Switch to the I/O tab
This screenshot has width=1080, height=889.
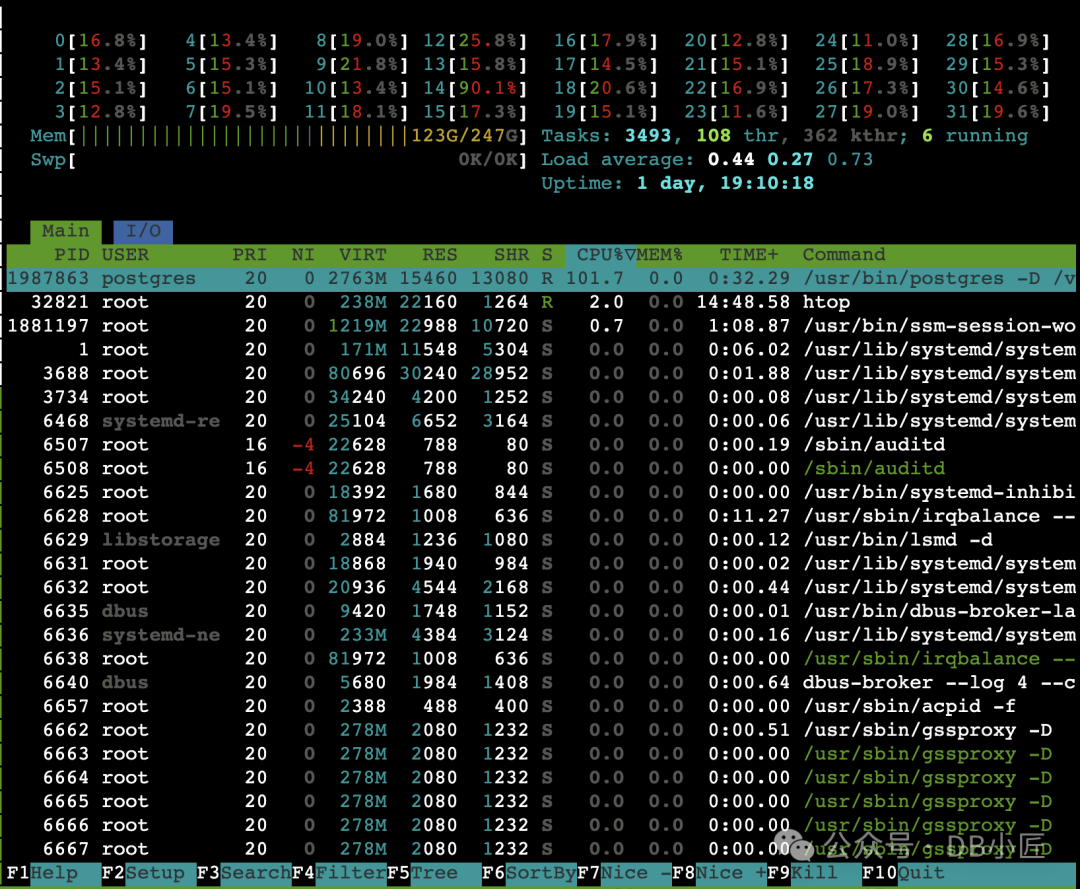tap(143, 231)
